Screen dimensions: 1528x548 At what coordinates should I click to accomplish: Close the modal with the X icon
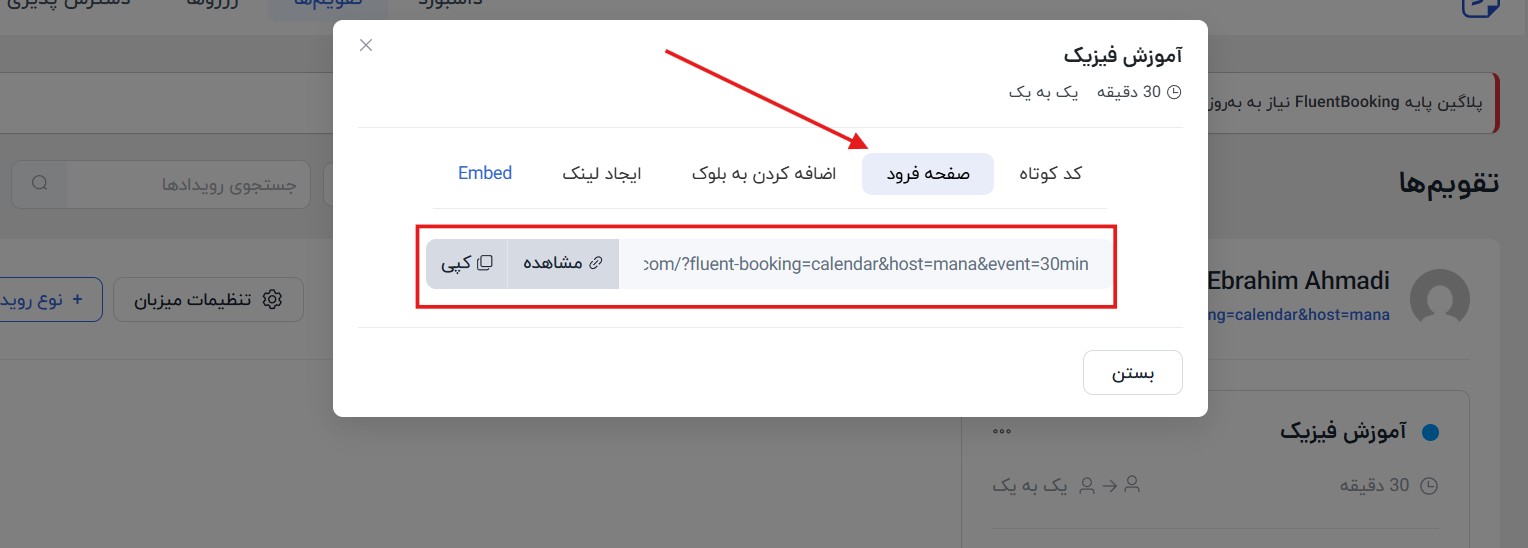366,45
